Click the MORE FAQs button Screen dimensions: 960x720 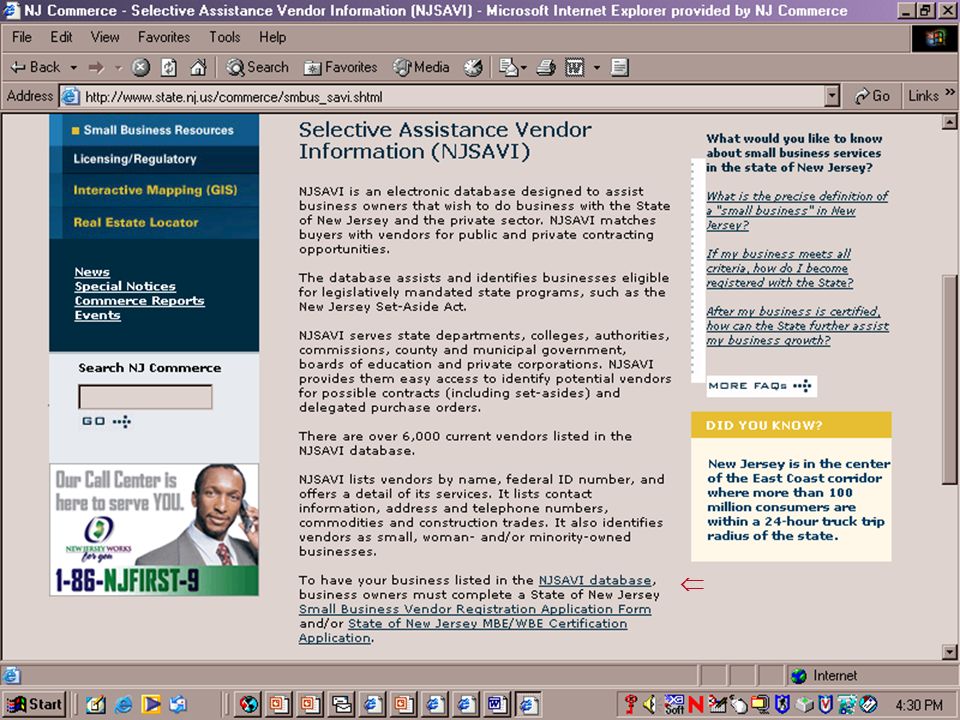(760, 386)
